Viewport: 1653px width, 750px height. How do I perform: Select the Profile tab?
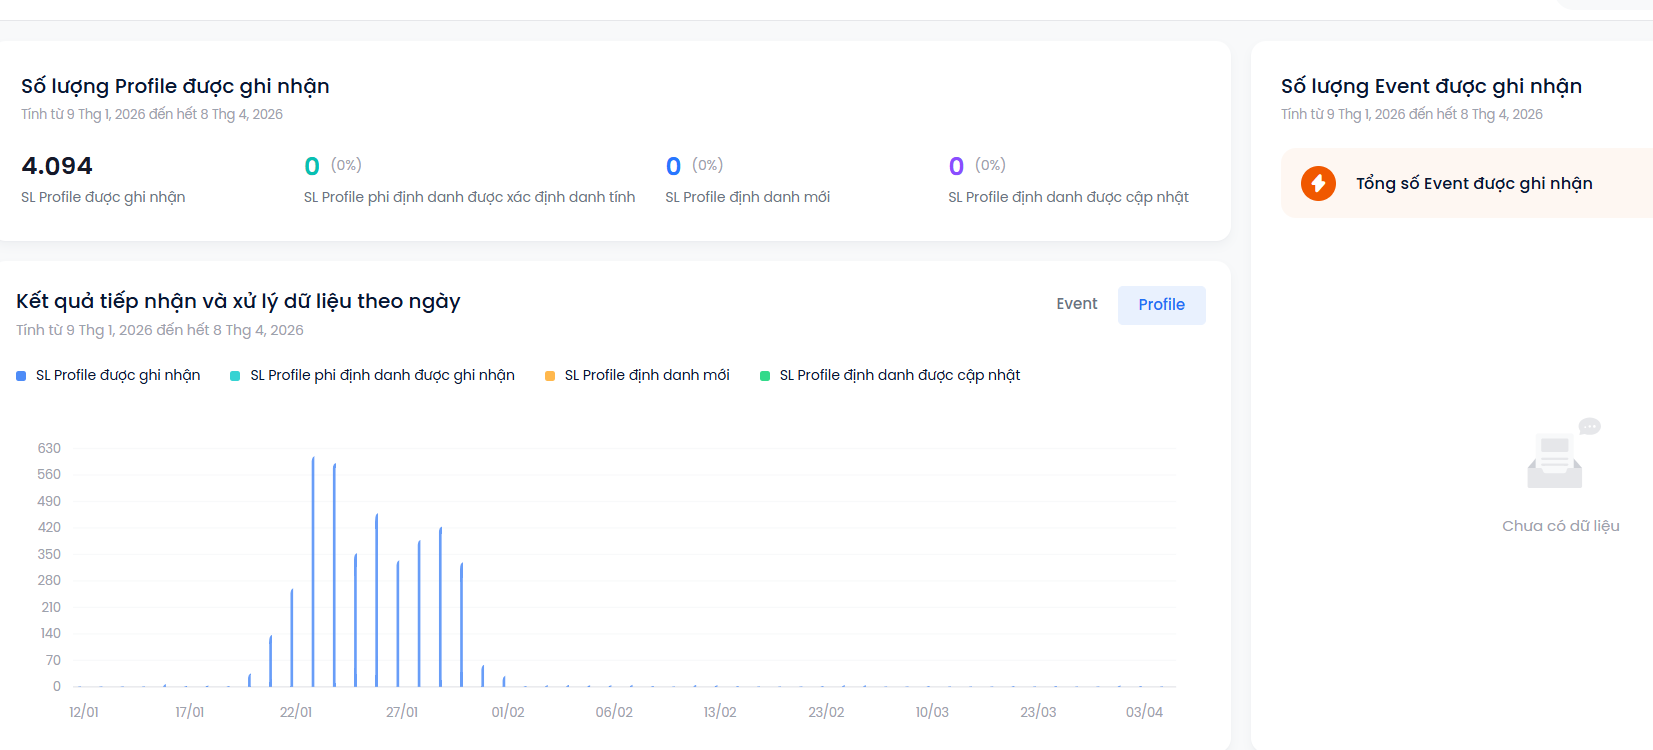pyautogui.click(x=1161, y=305)
